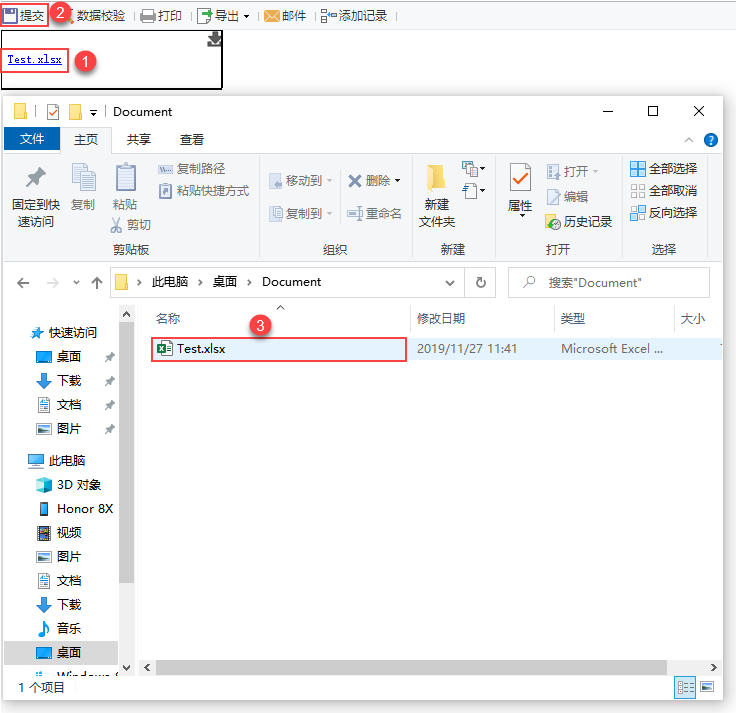Select 3D 对象 in navigation pane
Screen dimensions: 736x713
coord(69,484)
